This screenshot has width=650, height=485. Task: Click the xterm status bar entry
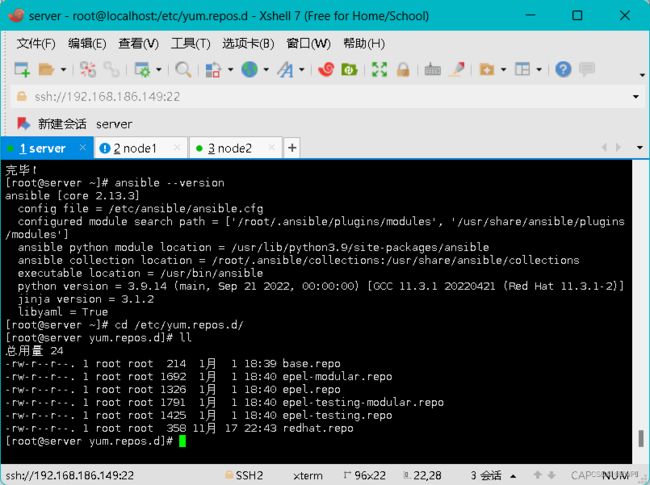(x=308, y=475)
